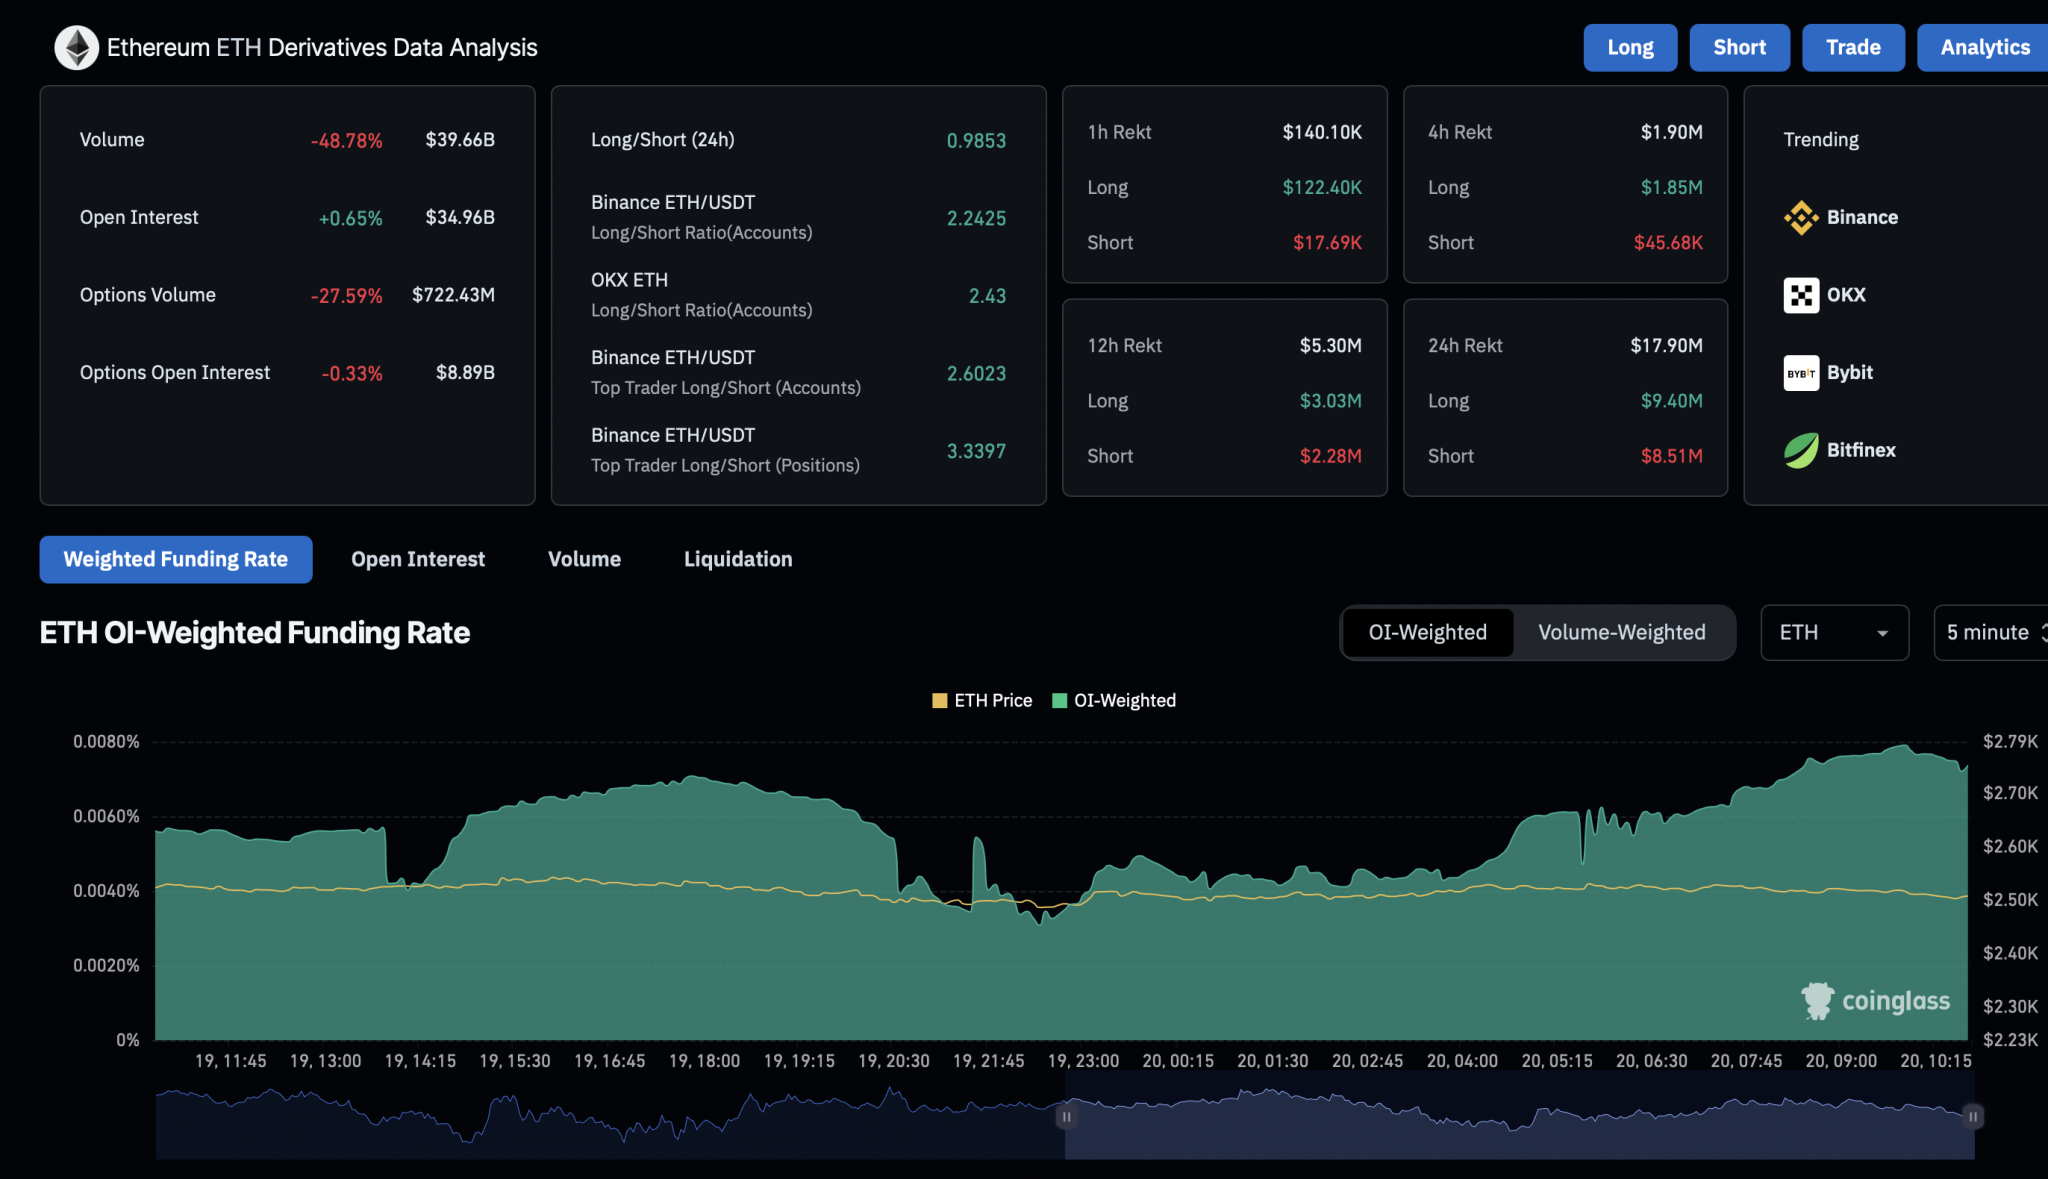This screenshot has height=1179, width=2048.
Task: Switch to the Open Interest tab
Action: pyautogui.click(x=418, y=559)
